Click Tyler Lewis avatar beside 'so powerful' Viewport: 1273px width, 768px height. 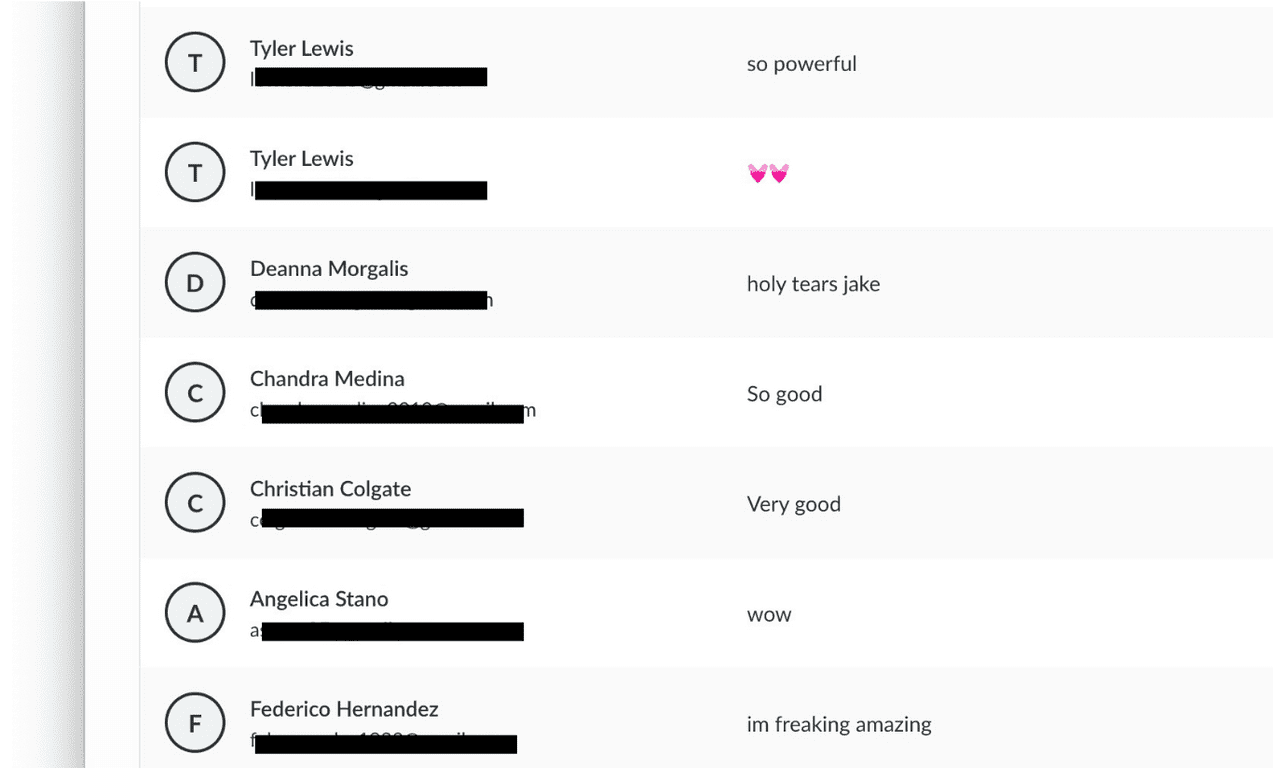tap(195, 63)
